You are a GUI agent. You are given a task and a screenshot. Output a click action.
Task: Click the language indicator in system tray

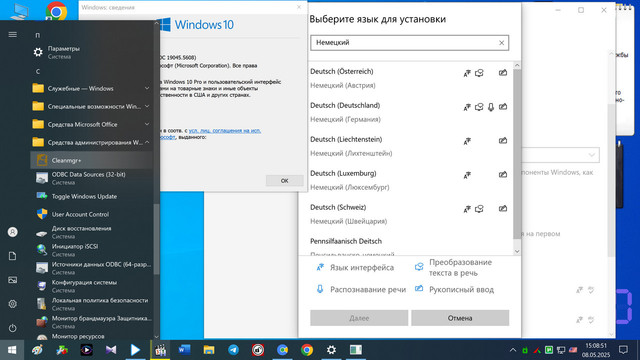(x=573, y=350)
